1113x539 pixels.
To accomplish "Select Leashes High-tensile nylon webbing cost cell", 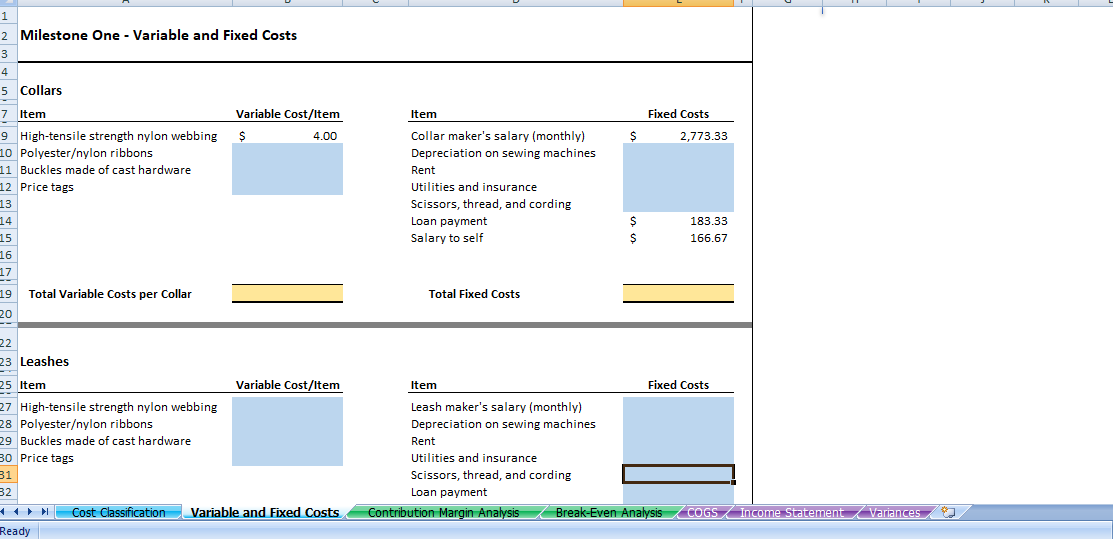I will click(287, 407).
